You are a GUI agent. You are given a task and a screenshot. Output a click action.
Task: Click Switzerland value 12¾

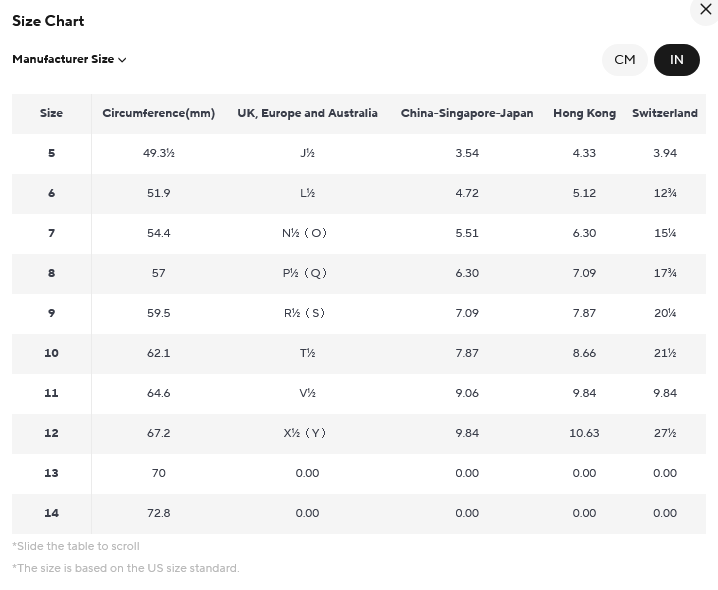point(665,193)
